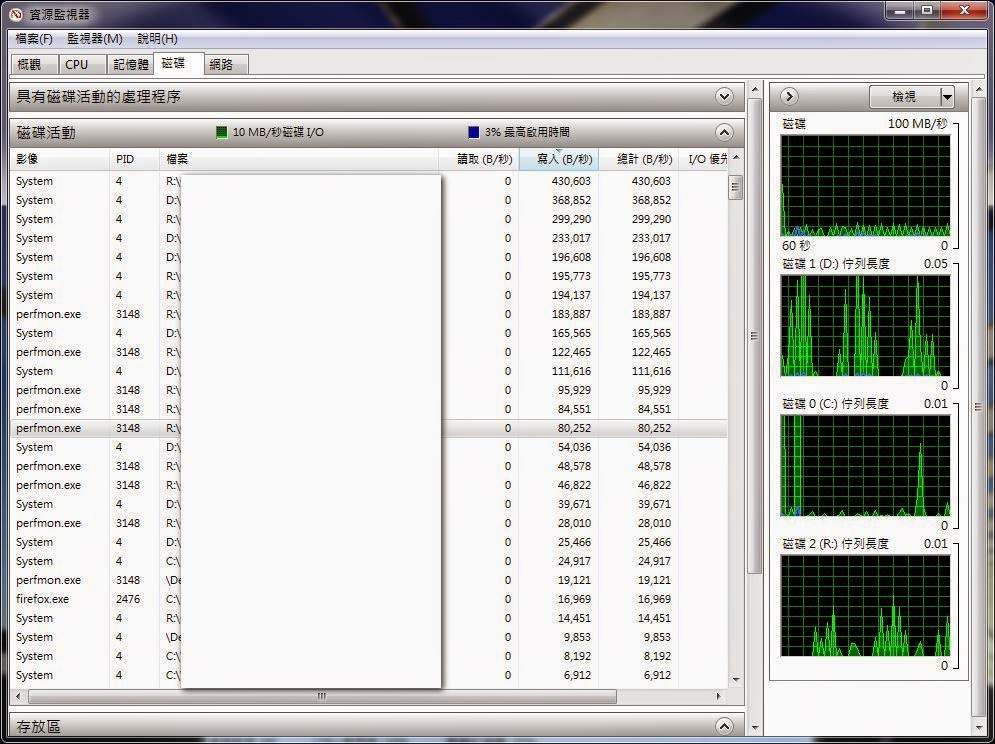Image resolution: width=995 pixels, height=744 pixels.
Task: Click the 檢視 views button
Action: 904,97
